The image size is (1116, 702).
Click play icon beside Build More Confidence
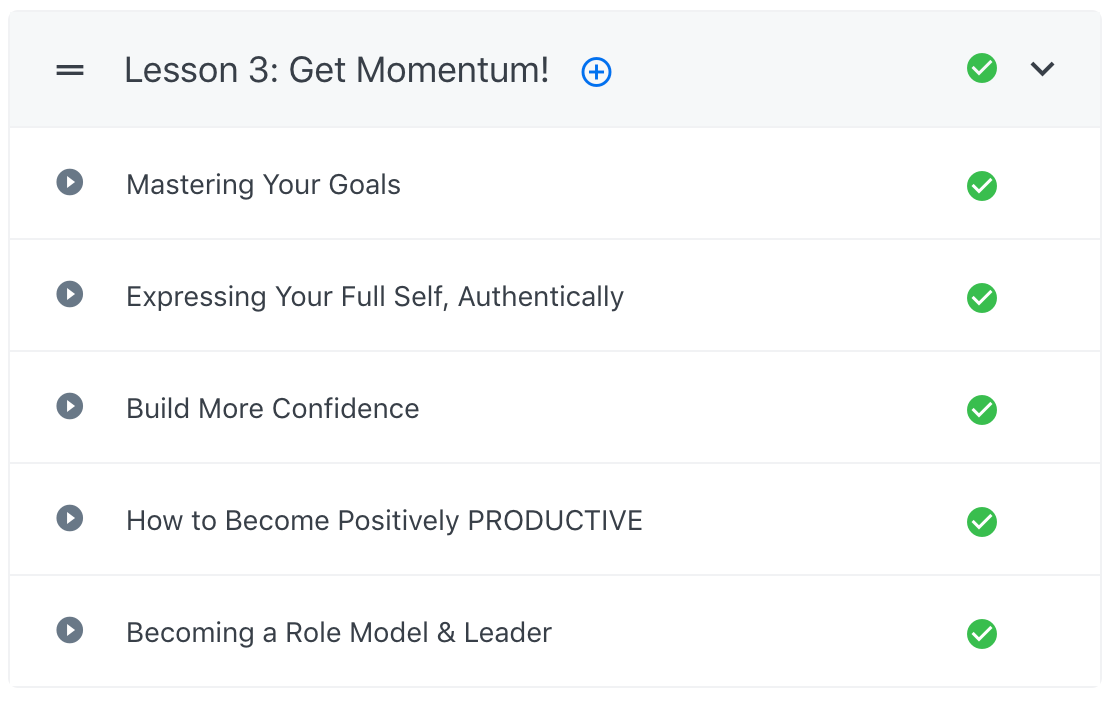click(x=69, y=407)
